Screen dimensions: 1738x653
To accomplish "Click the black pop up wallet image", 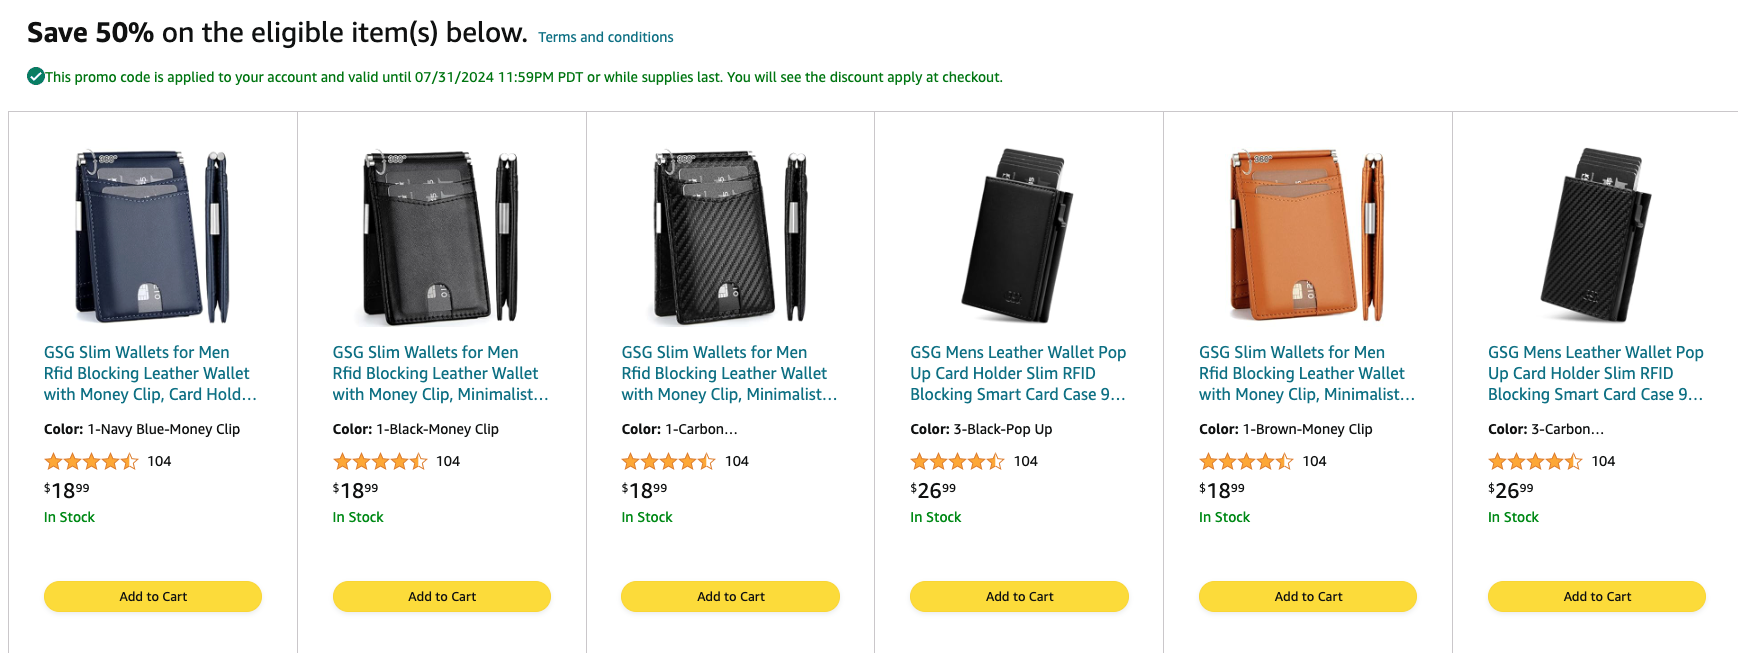I will pos(1019,236).
